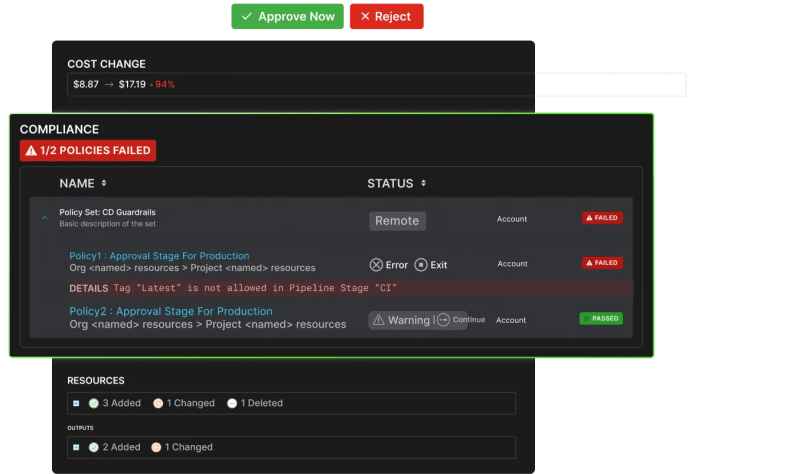Click the green Added check icon under Resources
This screenshot has height=474, width=799.
(x=94, y=403)
